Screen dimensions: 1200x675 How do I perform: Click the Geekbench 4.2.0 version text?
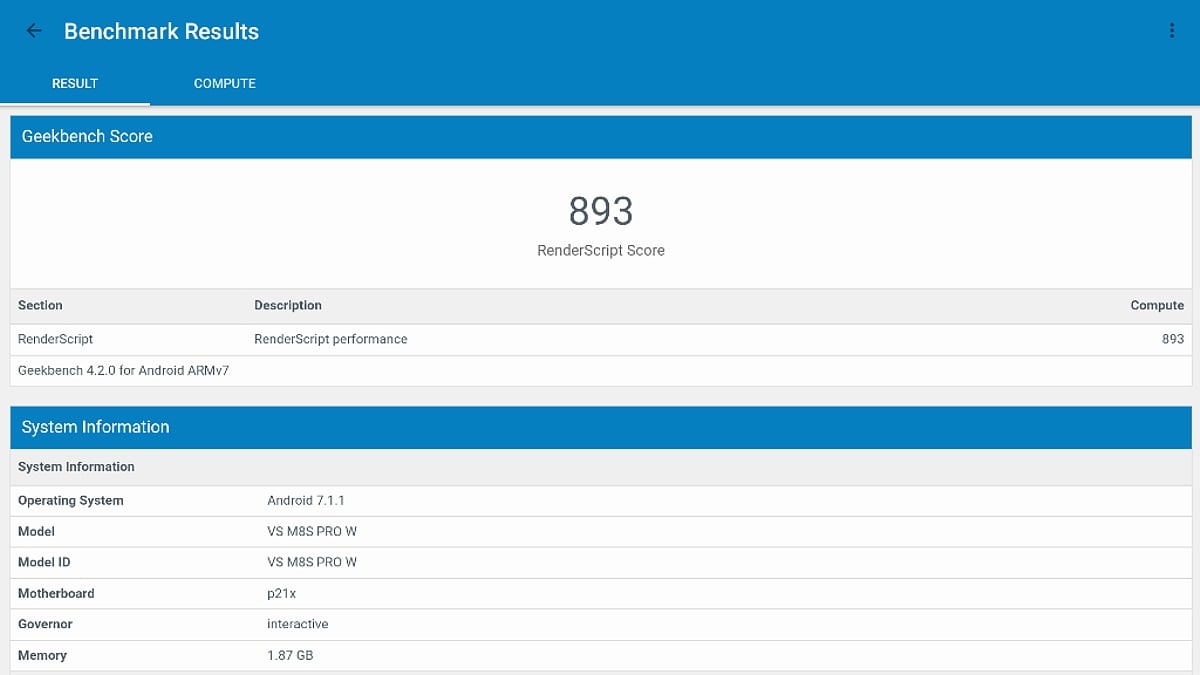123,370
